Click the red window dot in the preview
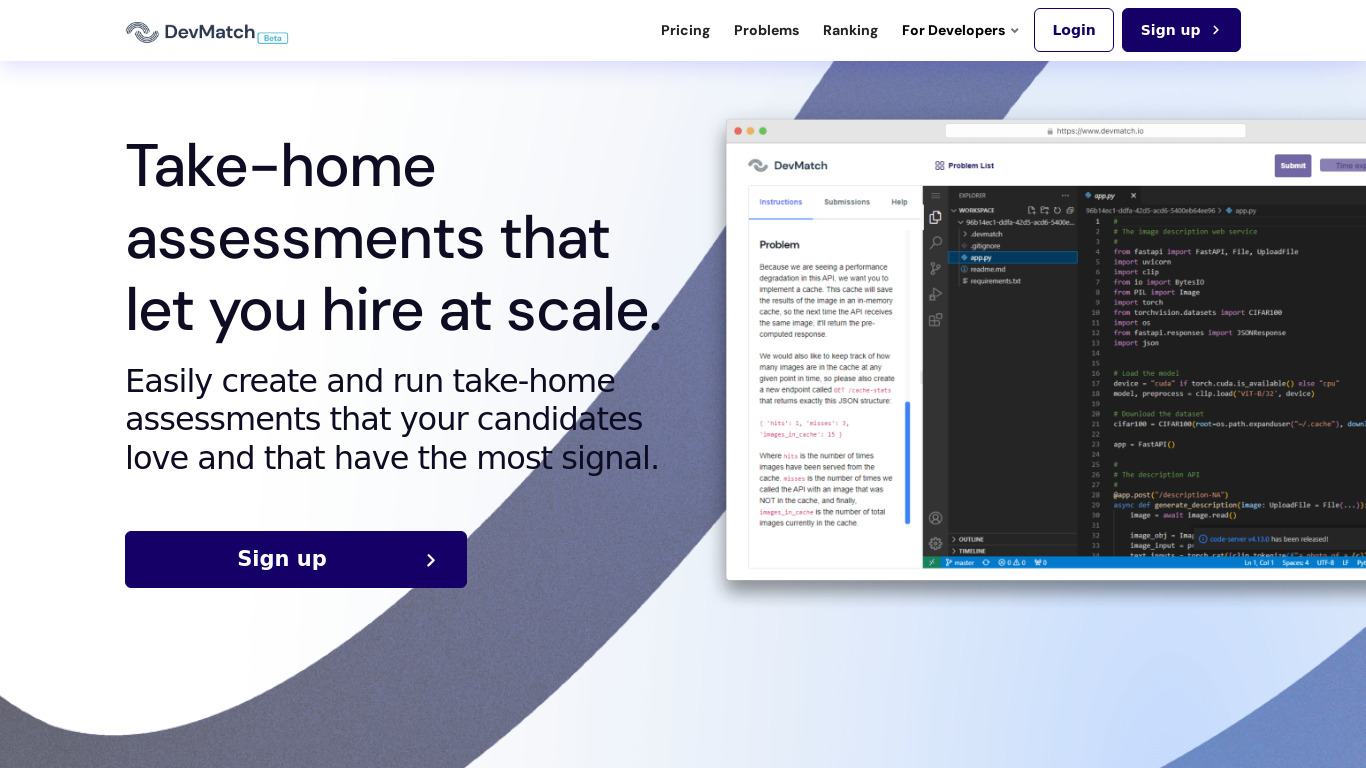 click(738, 131)
